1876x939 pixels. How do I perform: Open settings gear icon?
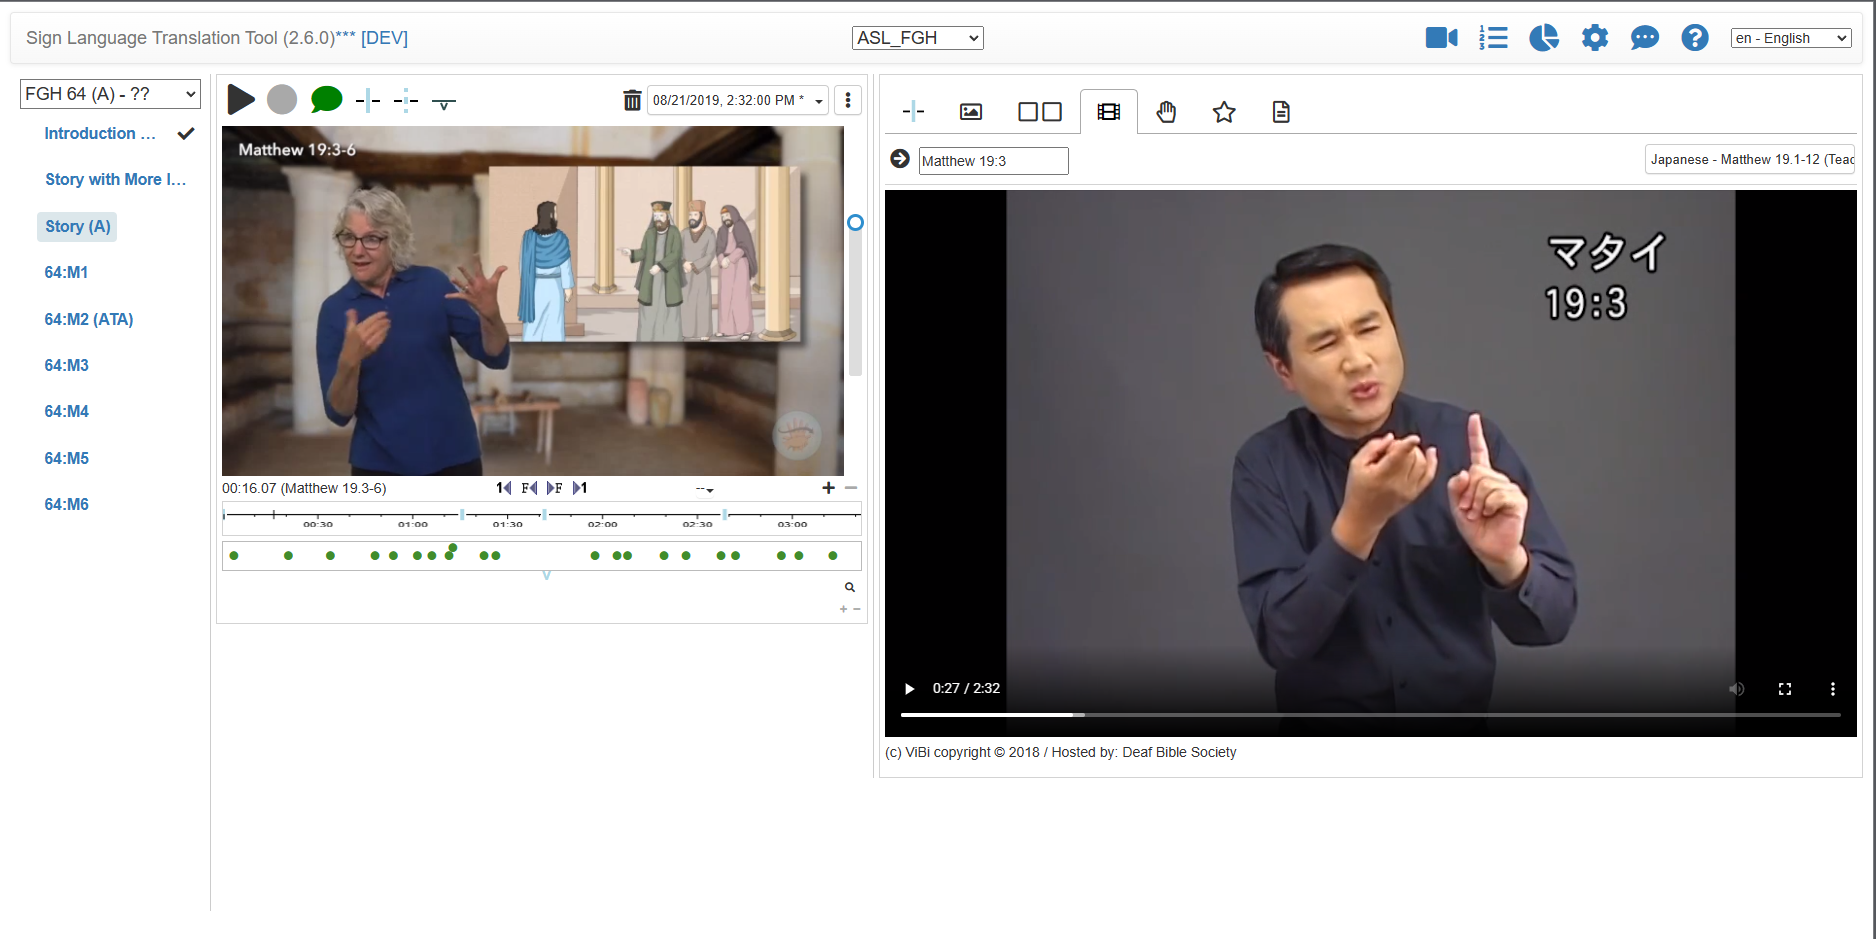(x=1595, y=38)
